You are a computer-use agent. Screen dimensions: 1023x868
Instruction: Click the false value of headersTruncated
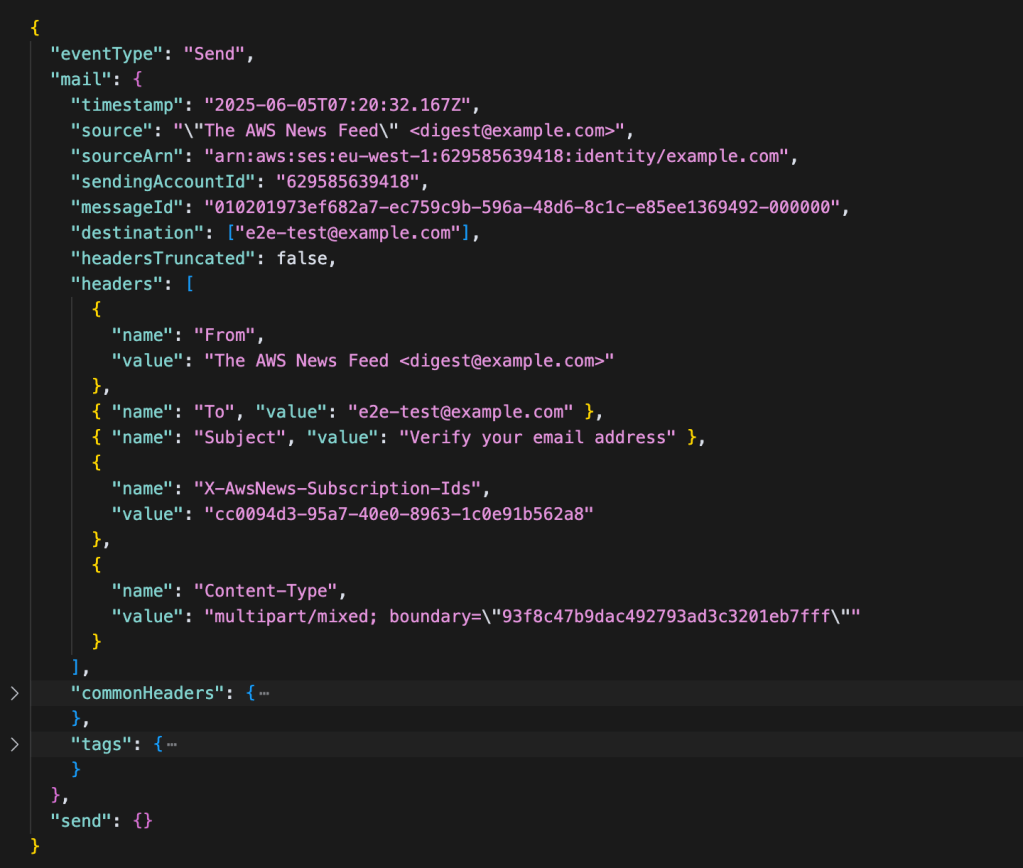[x=305, y=258]
